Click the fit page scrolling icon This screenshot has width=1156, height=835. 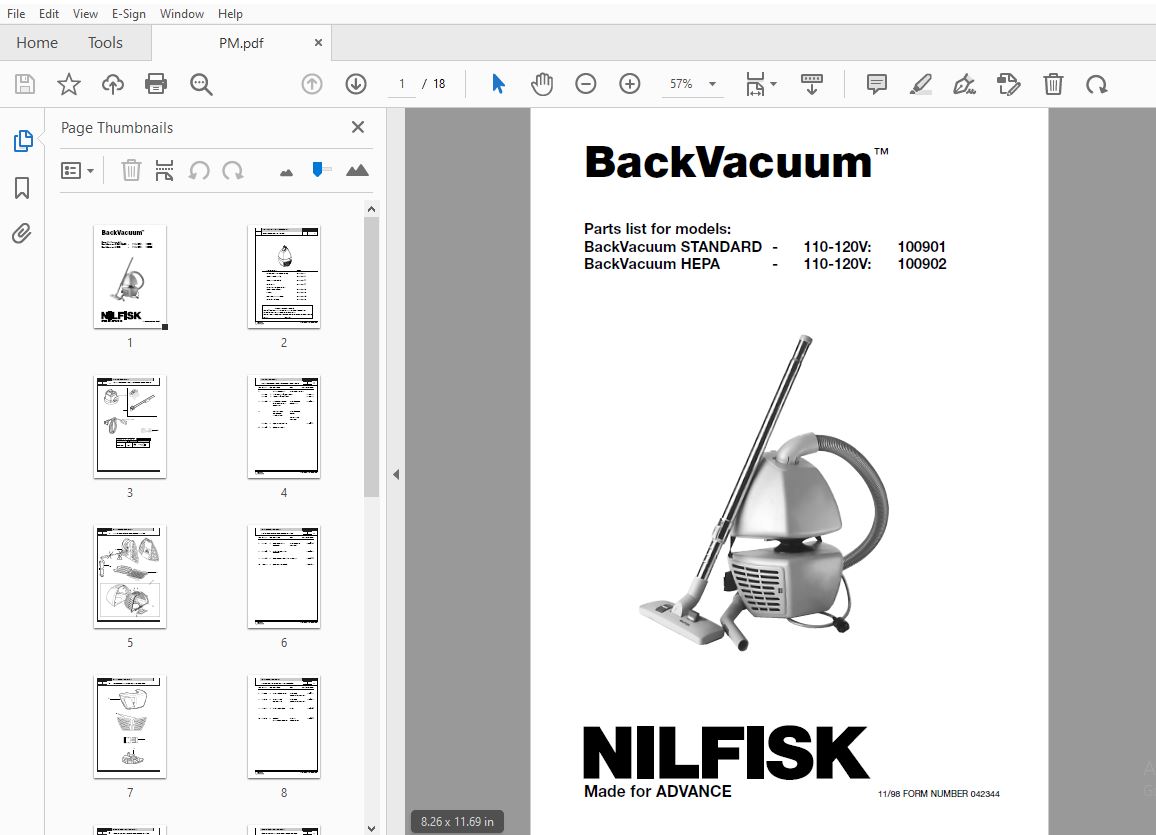coord(755,84)
